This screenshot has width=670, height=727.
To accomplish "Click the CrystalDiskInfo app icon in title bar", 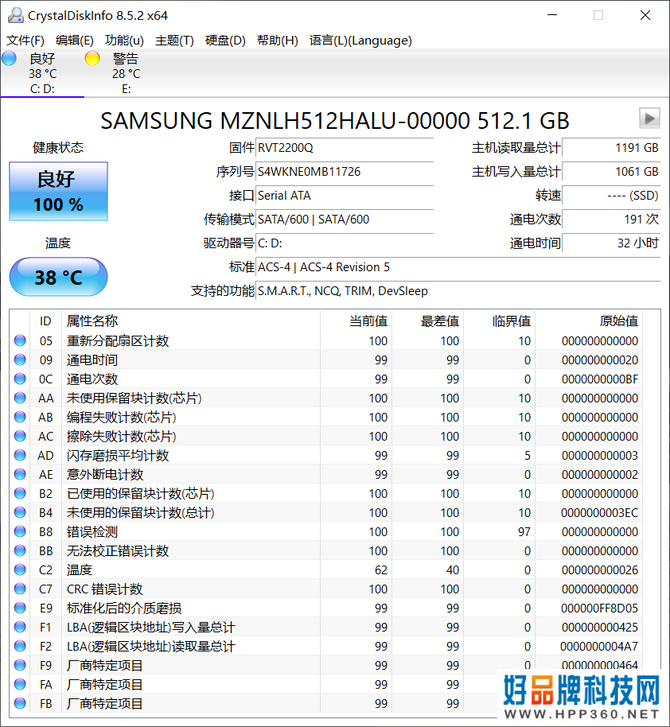I will point(16,15).
